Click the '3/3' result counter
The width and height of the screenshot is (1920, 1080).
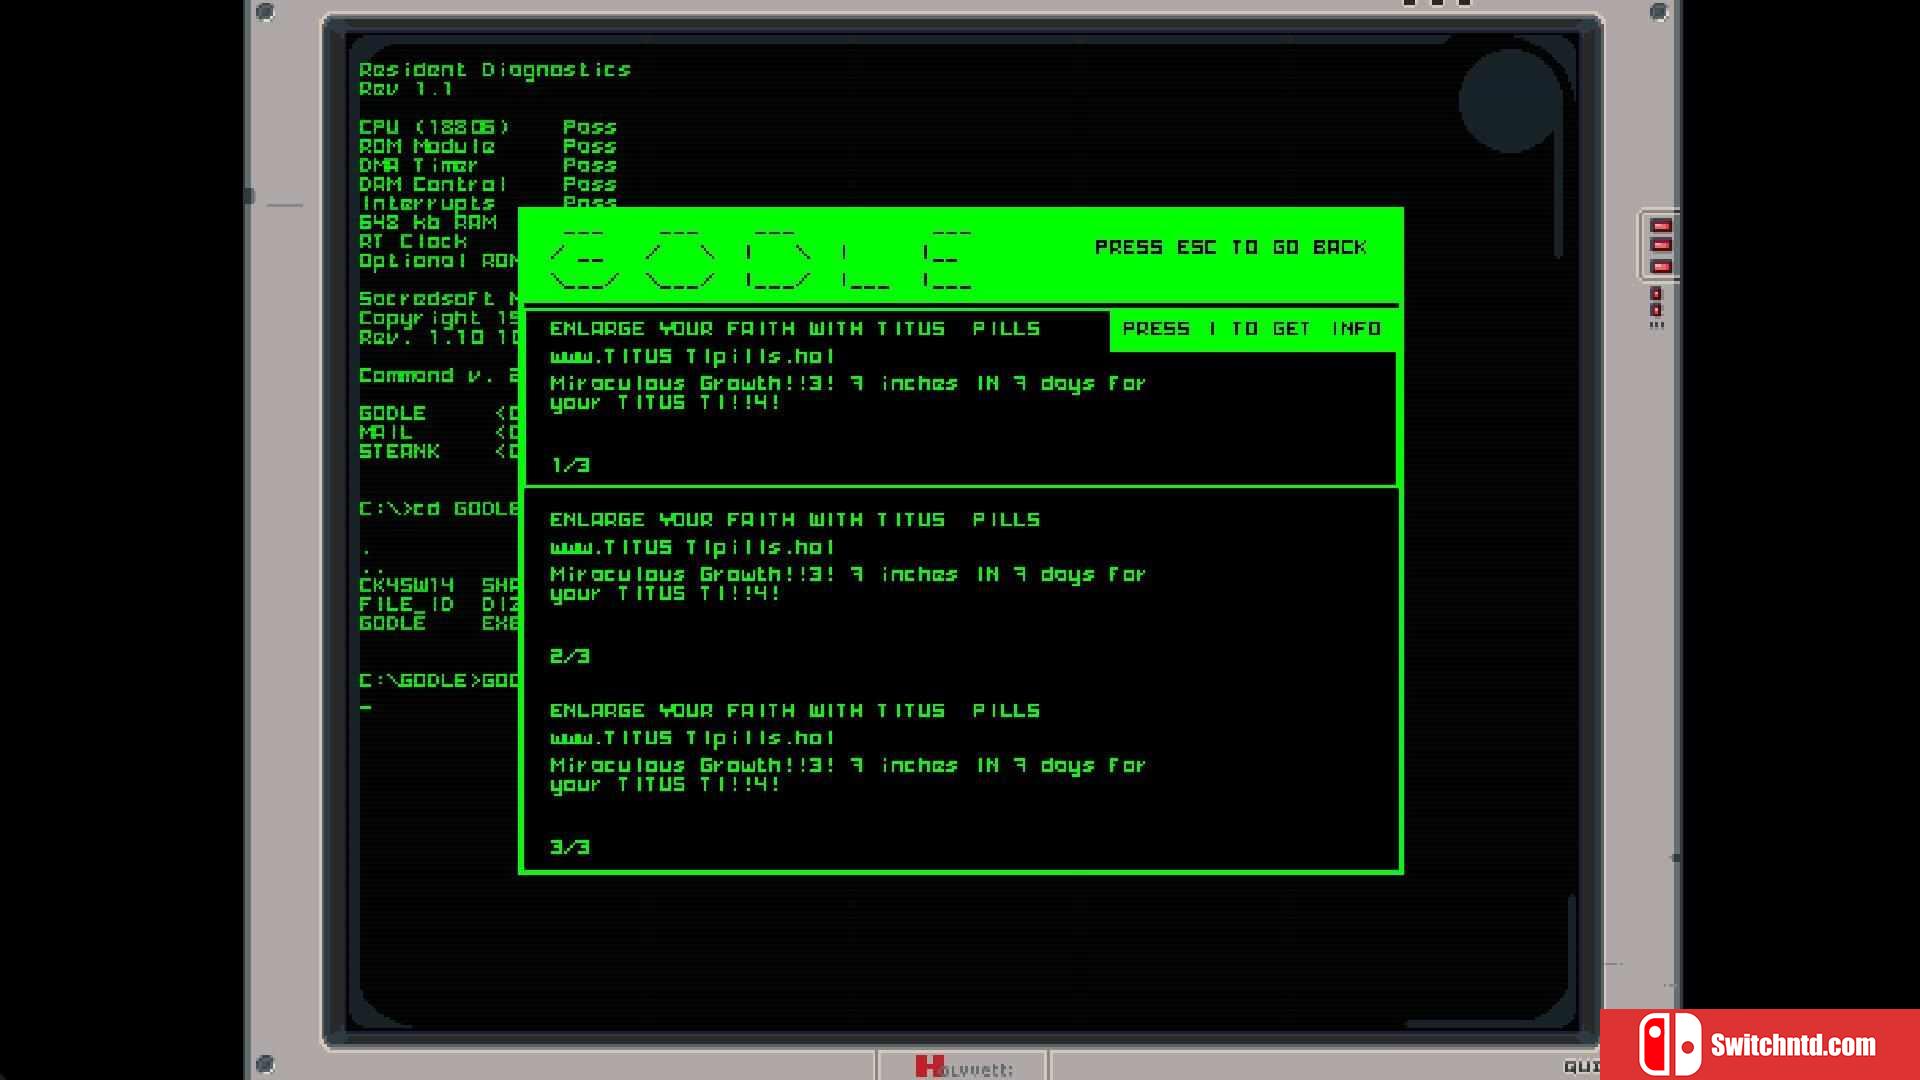tap(570, 847)
